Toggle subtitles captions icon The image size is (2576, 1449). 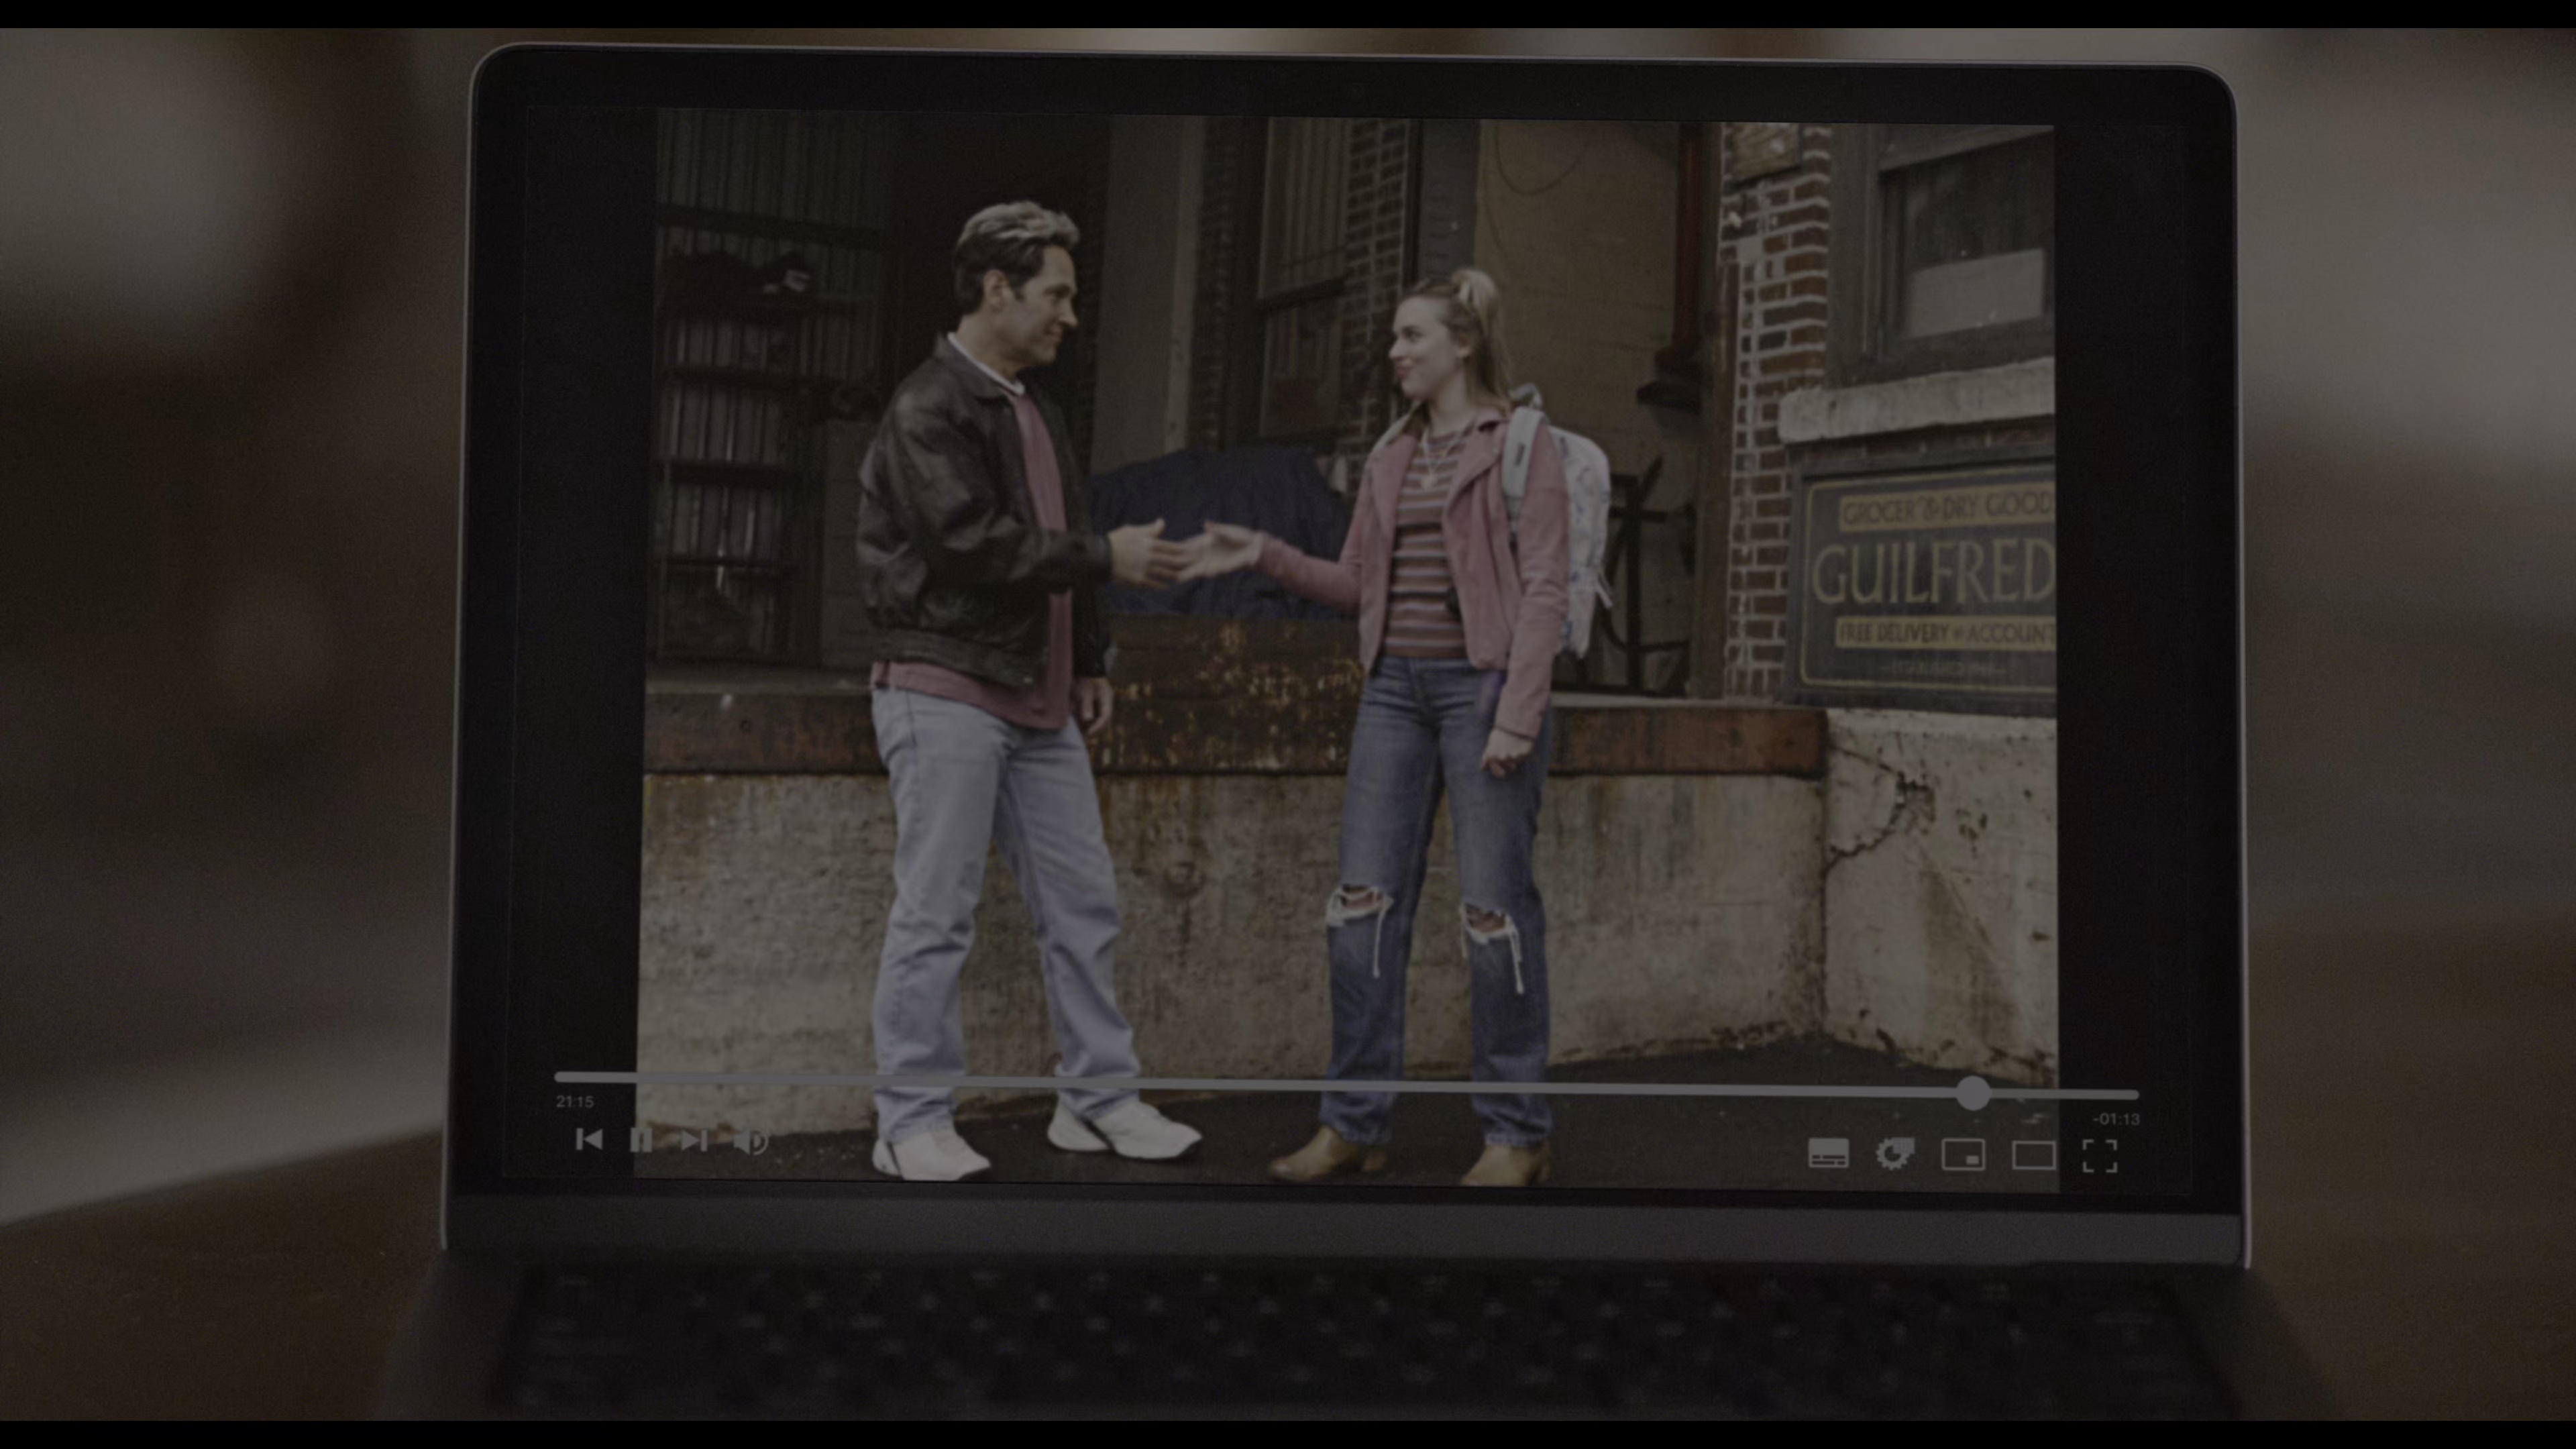pyautogui.click(x=1828, y=1153)
